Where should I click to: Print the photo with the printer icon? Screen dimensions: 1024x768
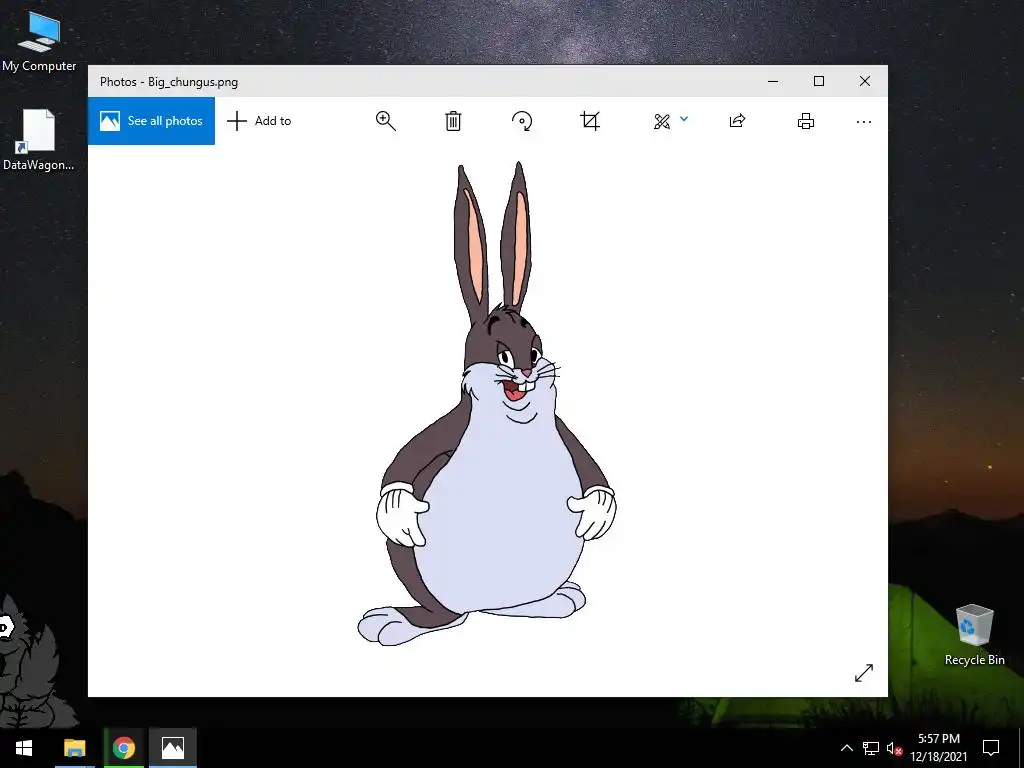806,121
